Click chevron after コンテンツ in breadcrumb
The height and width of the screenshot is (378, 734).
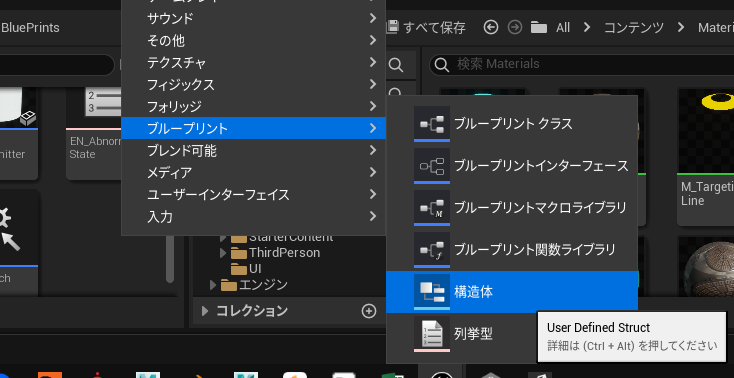click(681, 28)
